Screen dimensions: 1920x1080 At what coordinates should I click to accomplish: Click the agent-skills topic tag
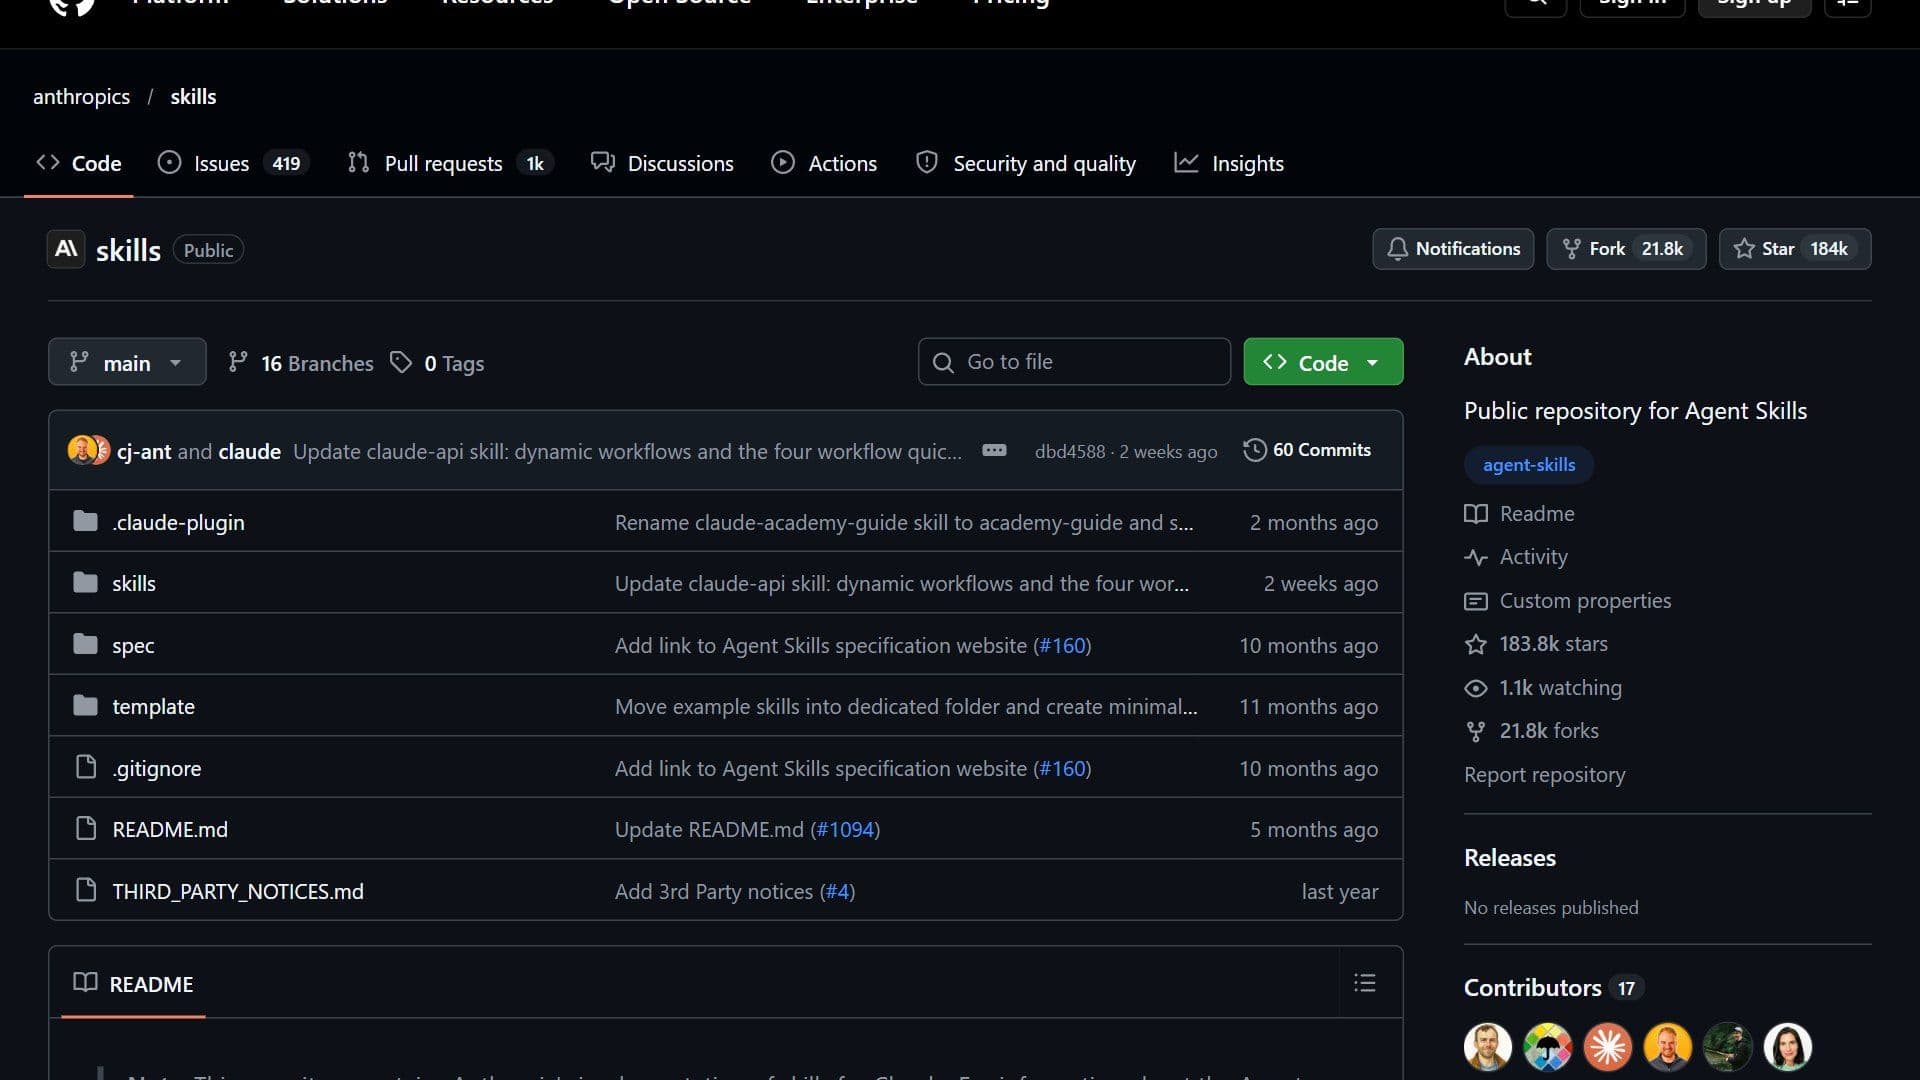pos(1528,465)
